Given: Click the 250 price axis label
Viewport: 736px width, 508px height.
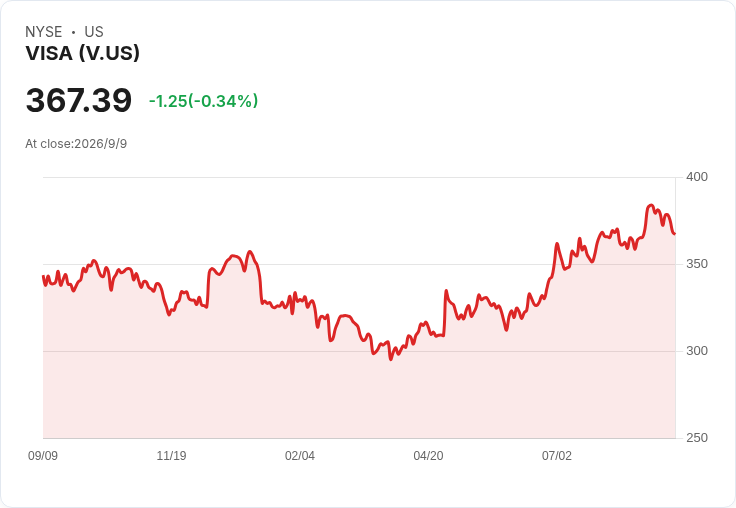Looking at the screenshot, I should click(x=697, y=438).
